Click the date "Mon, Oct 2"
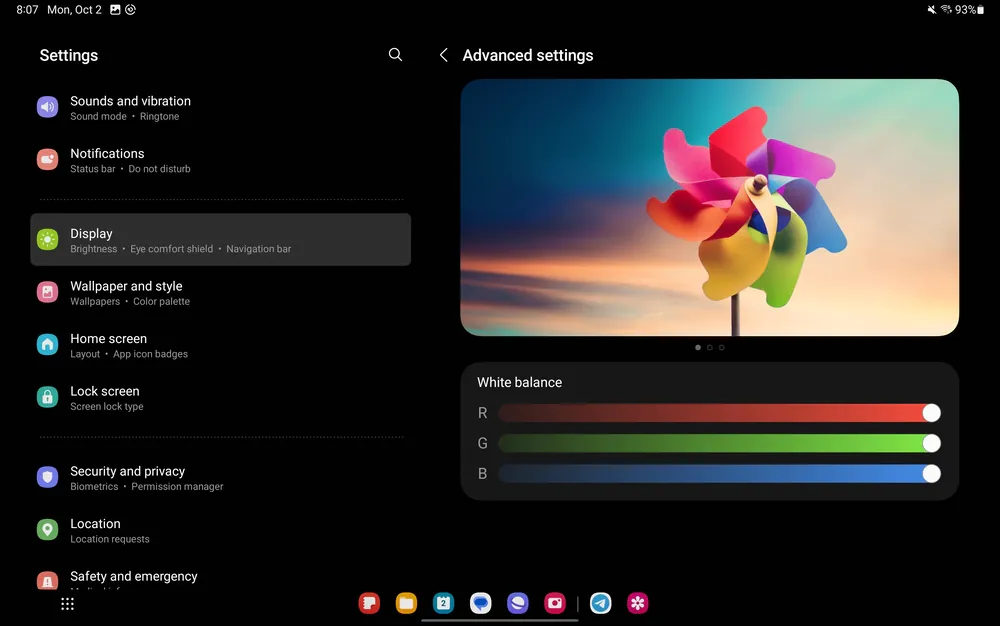The image size is (1000, 626). [75, 10]
